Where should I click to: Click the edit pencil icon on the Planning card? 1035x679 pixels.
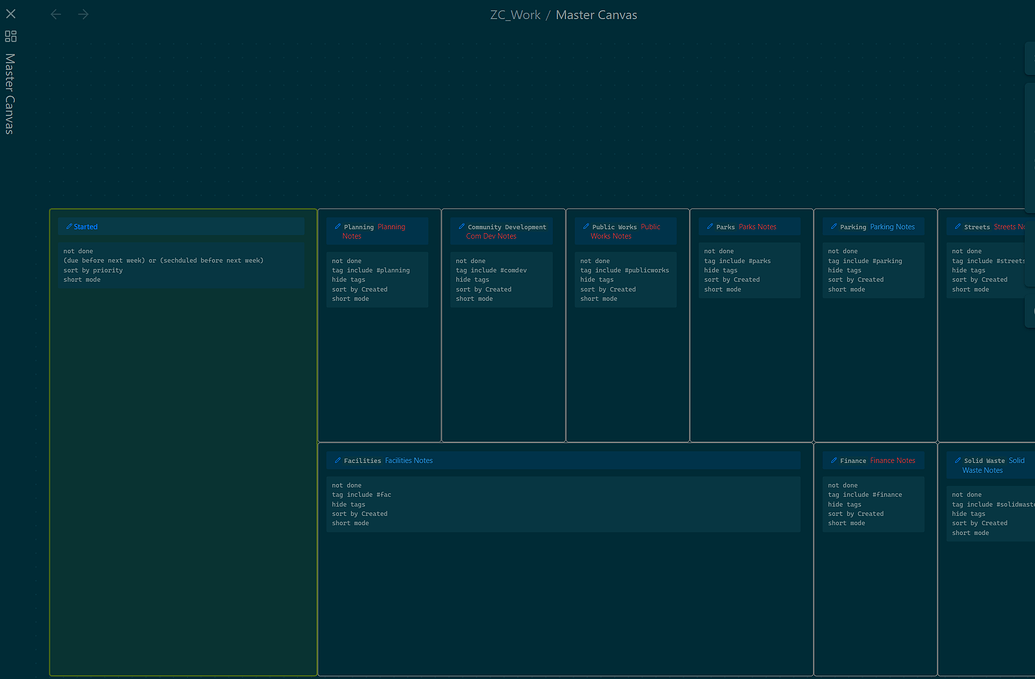pyautogui.click(x=339, y=226)
